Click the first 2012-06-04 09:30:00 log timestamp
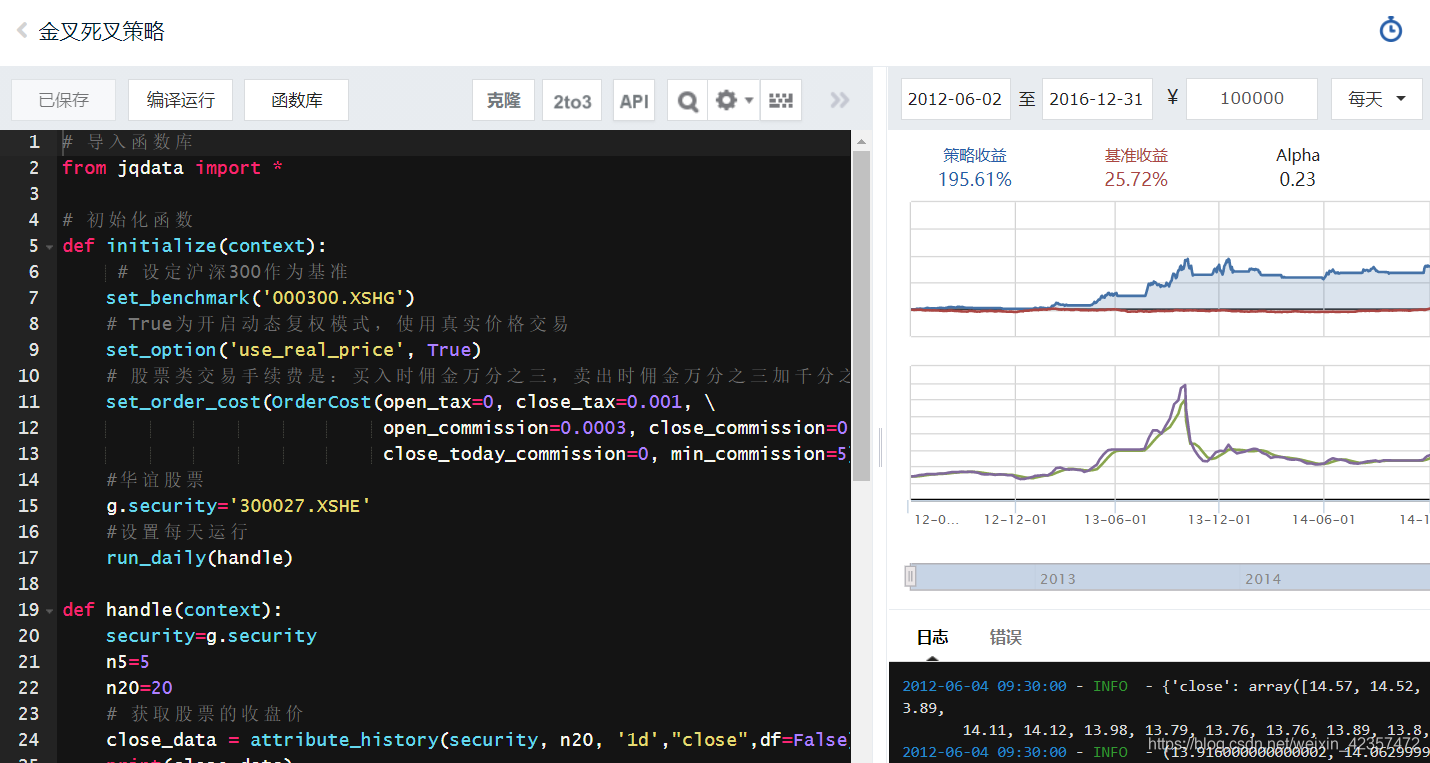This screenshot has width=1430, height=763. point(984,686)
